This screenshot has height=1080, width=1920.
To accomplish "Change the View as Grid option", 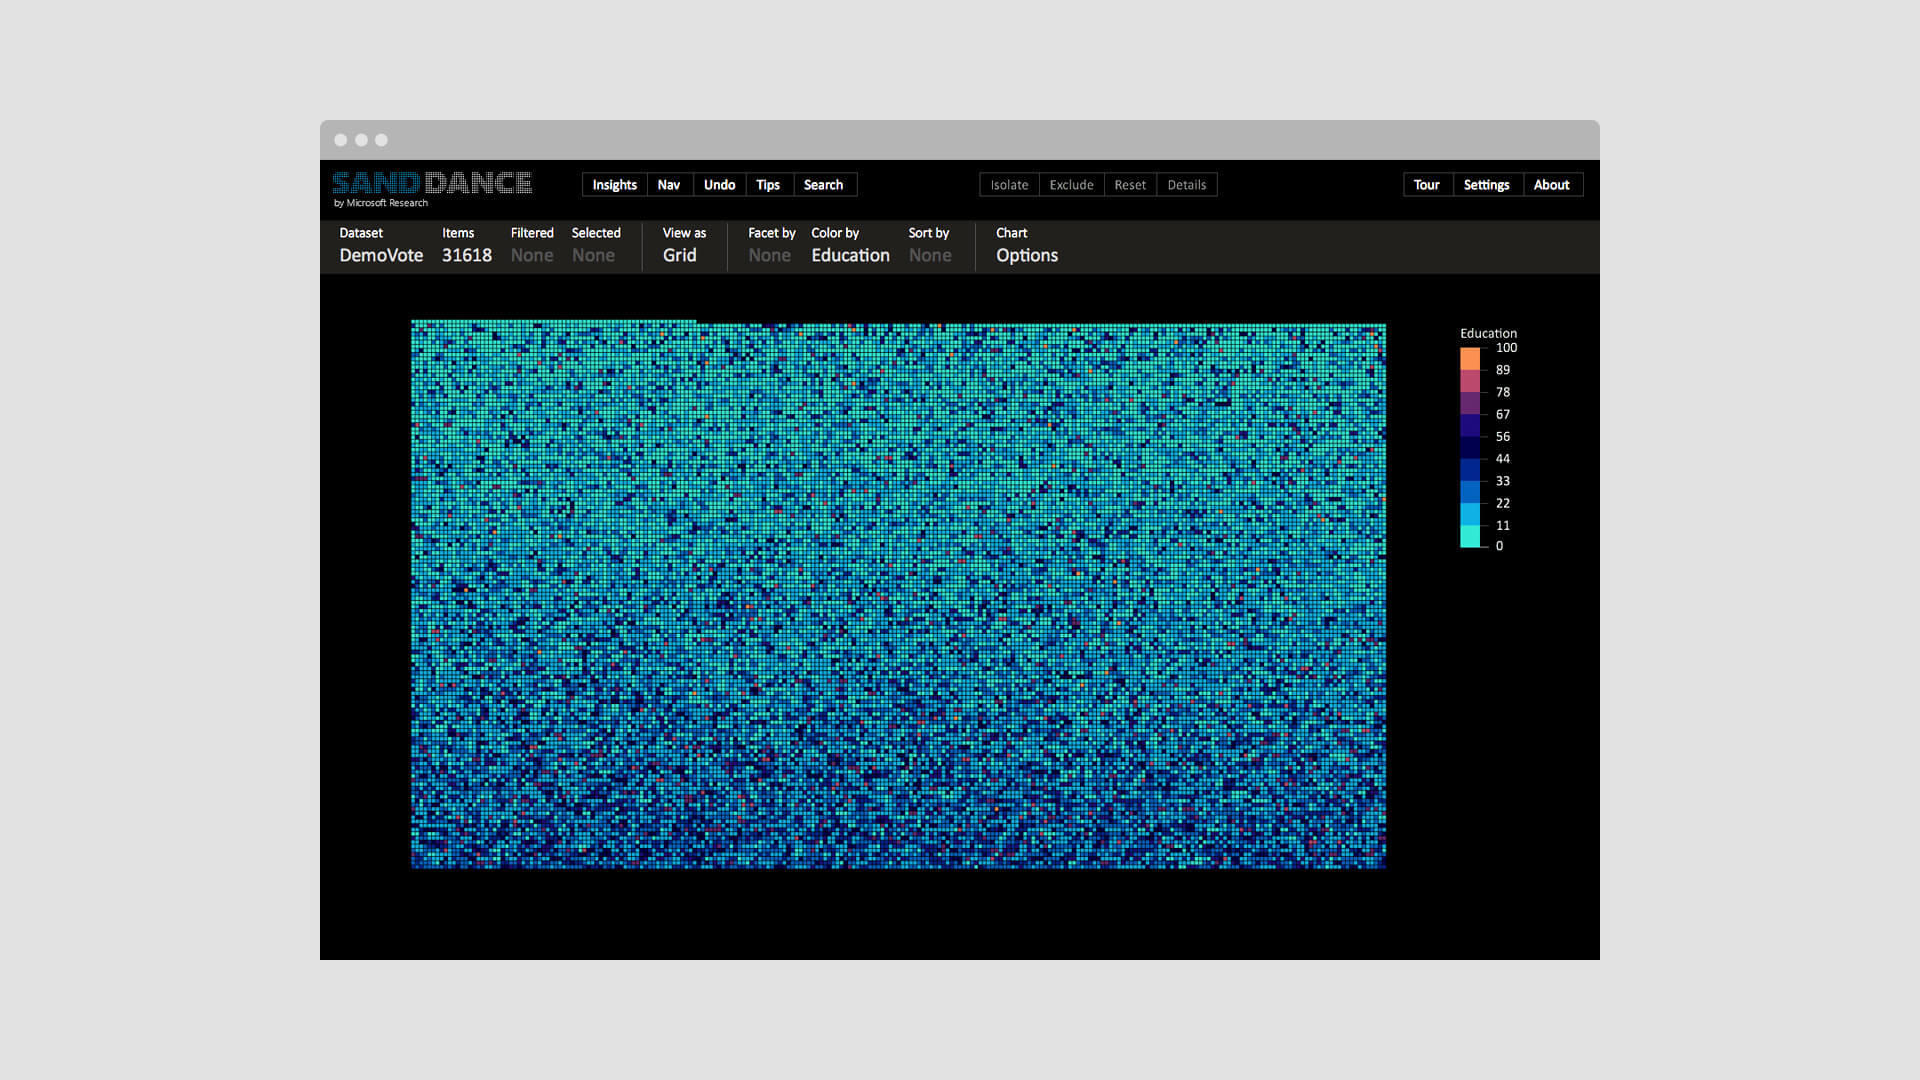I will tap(684, 246).
